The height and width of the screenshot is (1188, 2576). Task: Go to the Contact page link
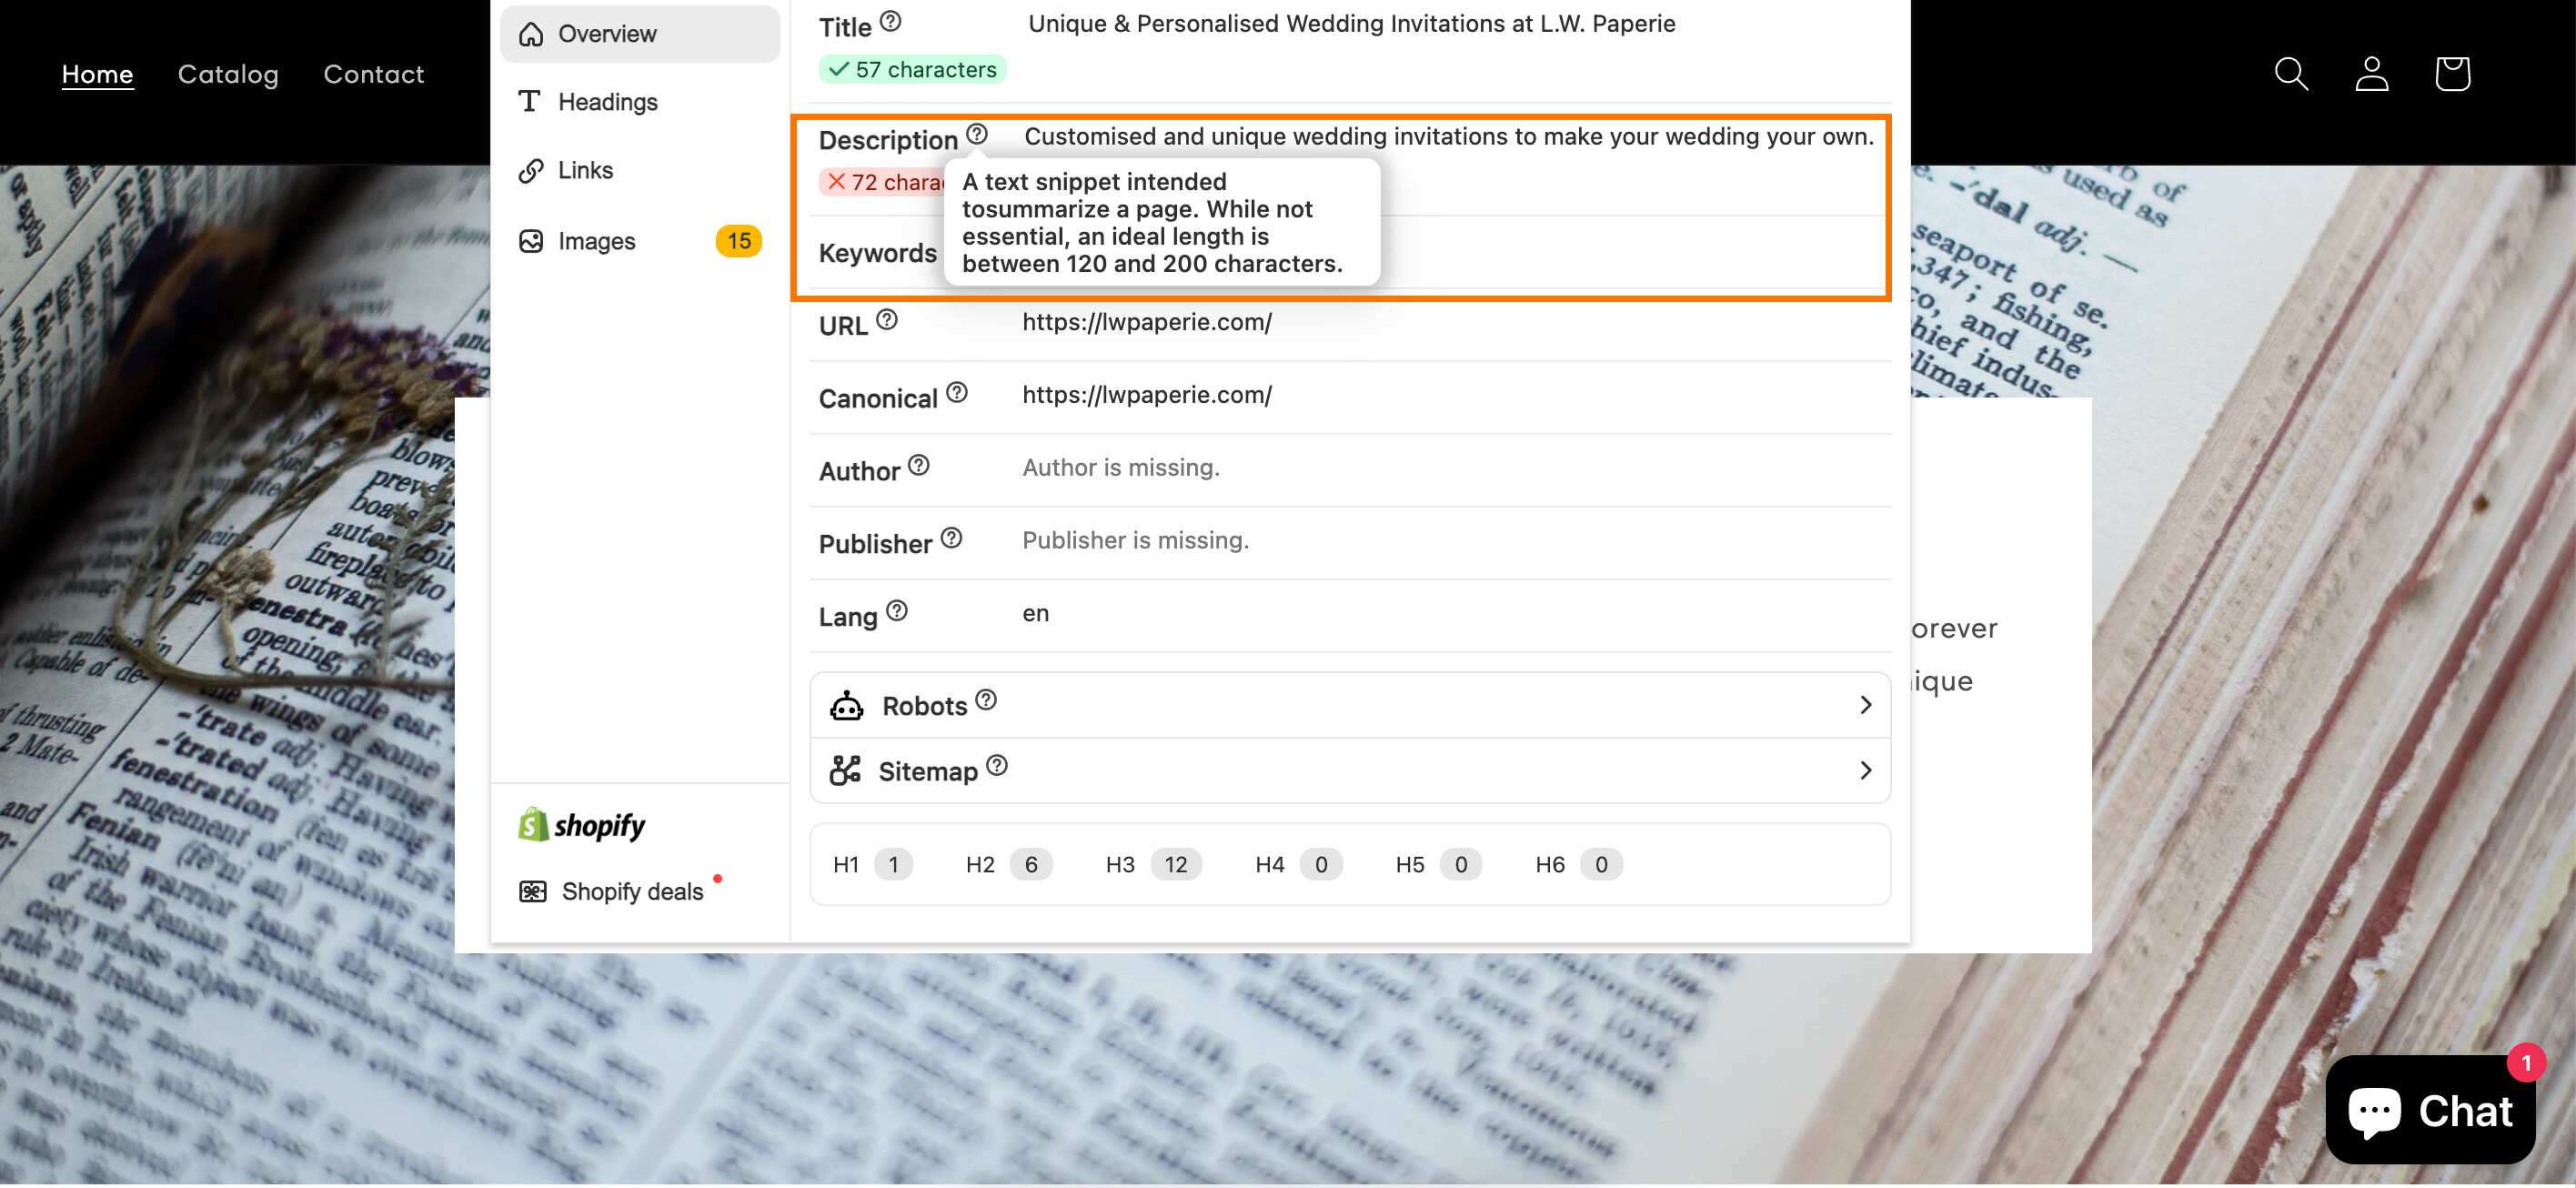point(373,74)
